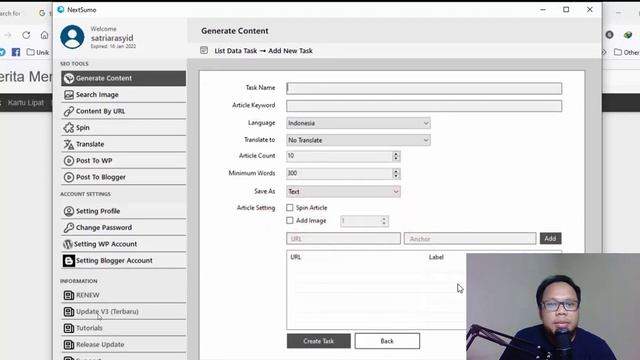Click the Post To WP icon
Screen dimensions: 640x360
[x=69, y=161]
